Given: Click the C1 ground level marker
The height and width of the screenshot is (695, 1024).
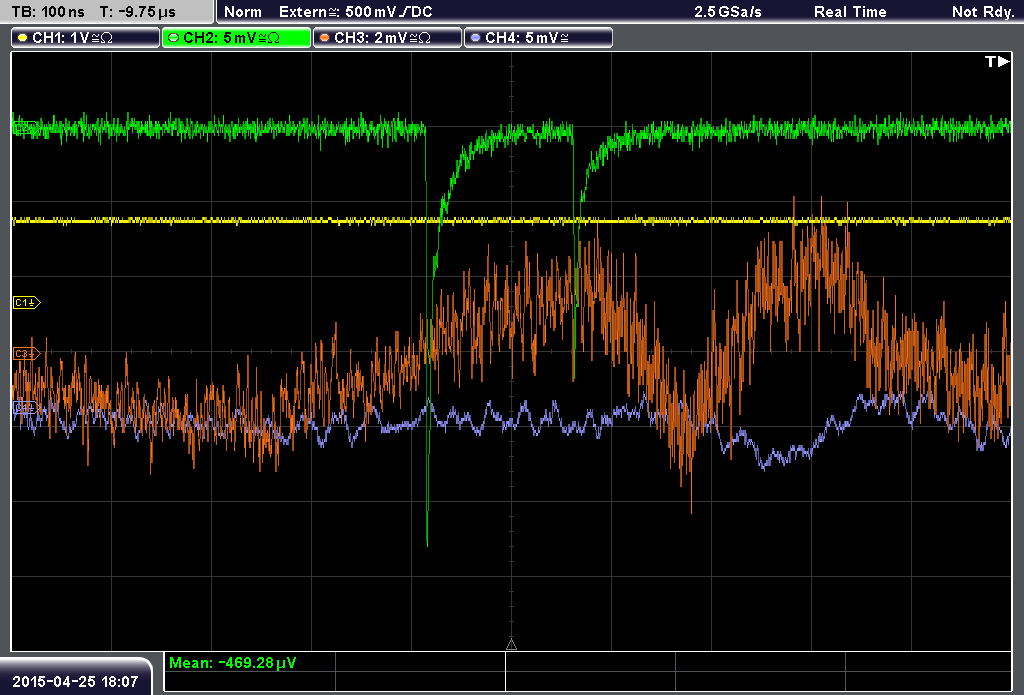Looking at the screenshot, I should [27, 302].
